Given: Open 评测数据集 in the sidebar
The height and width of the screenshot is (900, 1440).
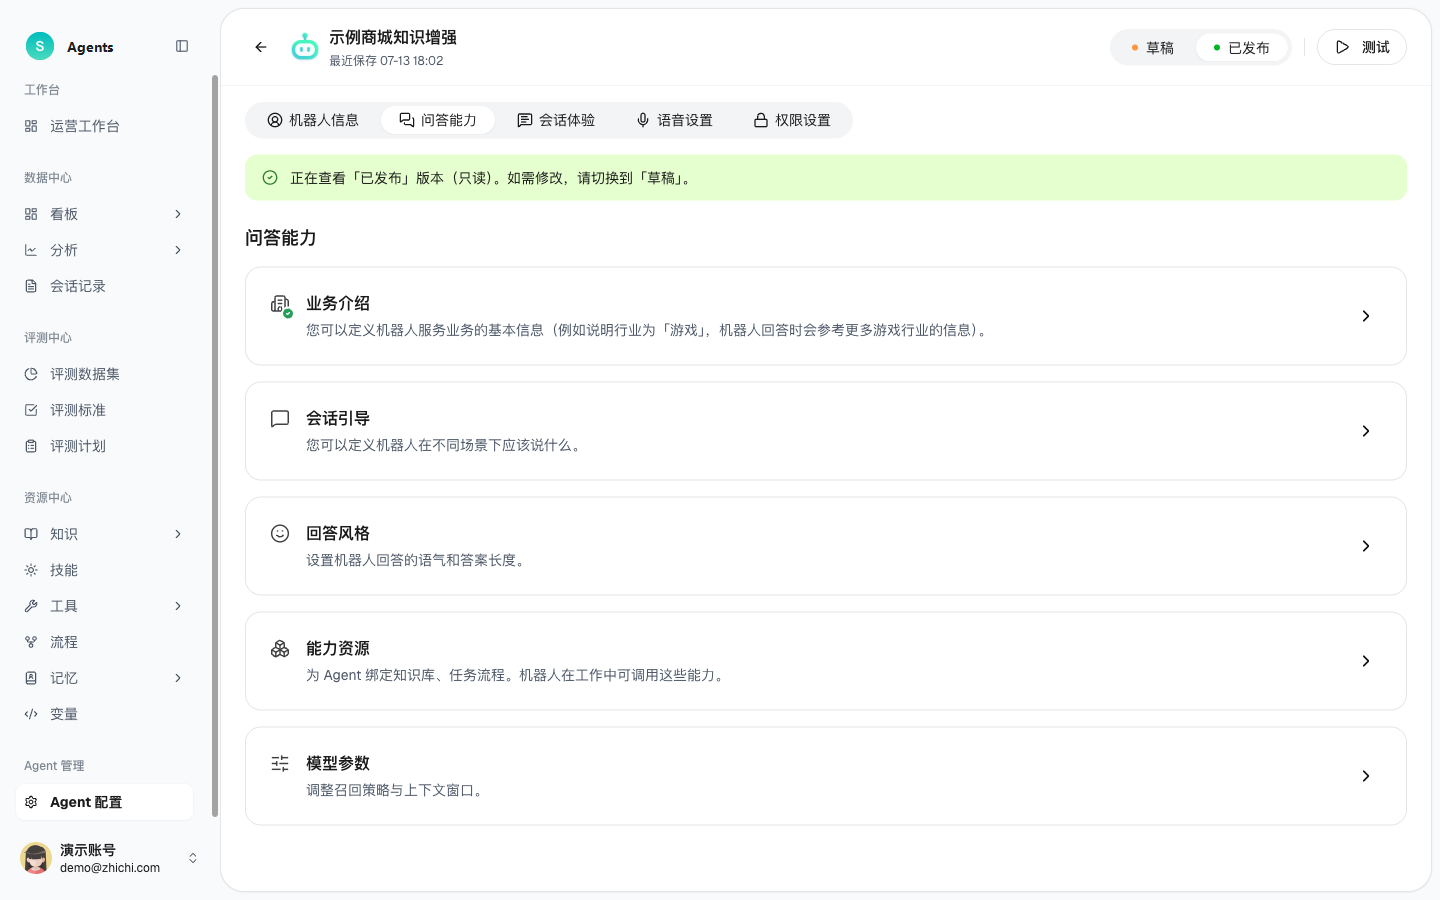Looking at the screenshot, I should coord(104,374).
